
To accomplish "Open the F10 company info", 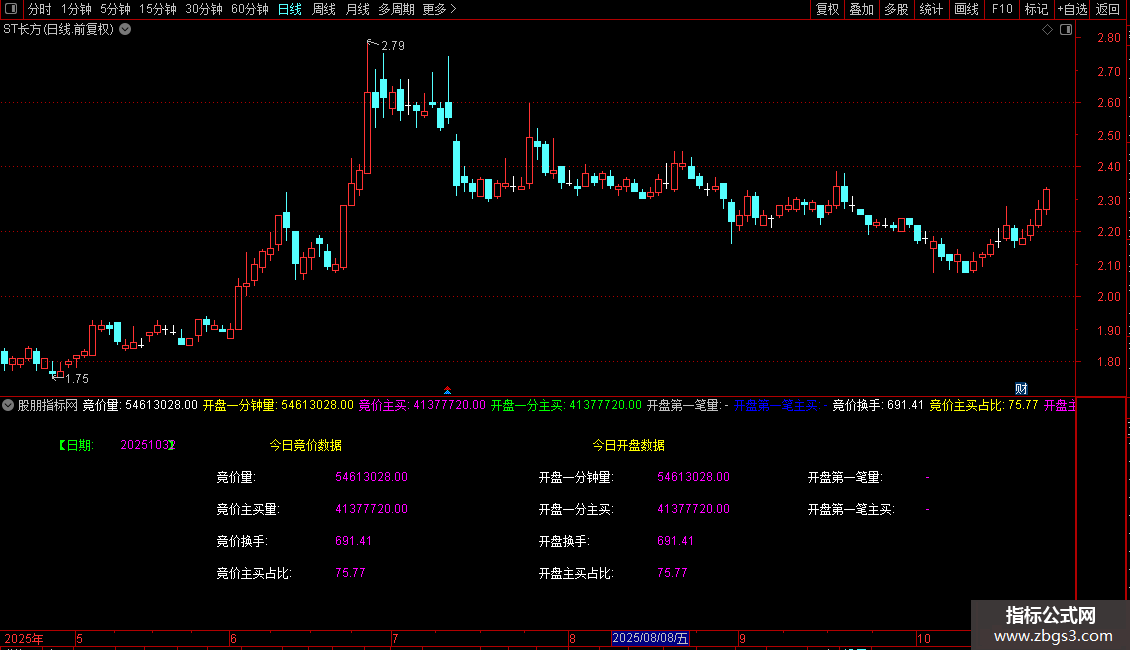I will [1002, 9].
